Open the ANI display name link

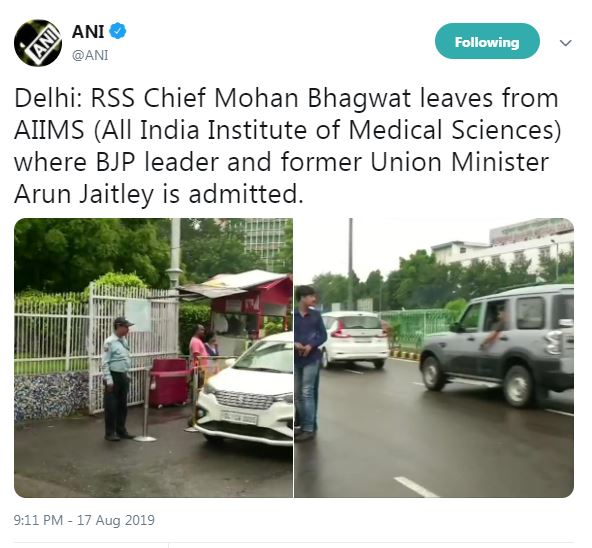[x=88, y=31]
